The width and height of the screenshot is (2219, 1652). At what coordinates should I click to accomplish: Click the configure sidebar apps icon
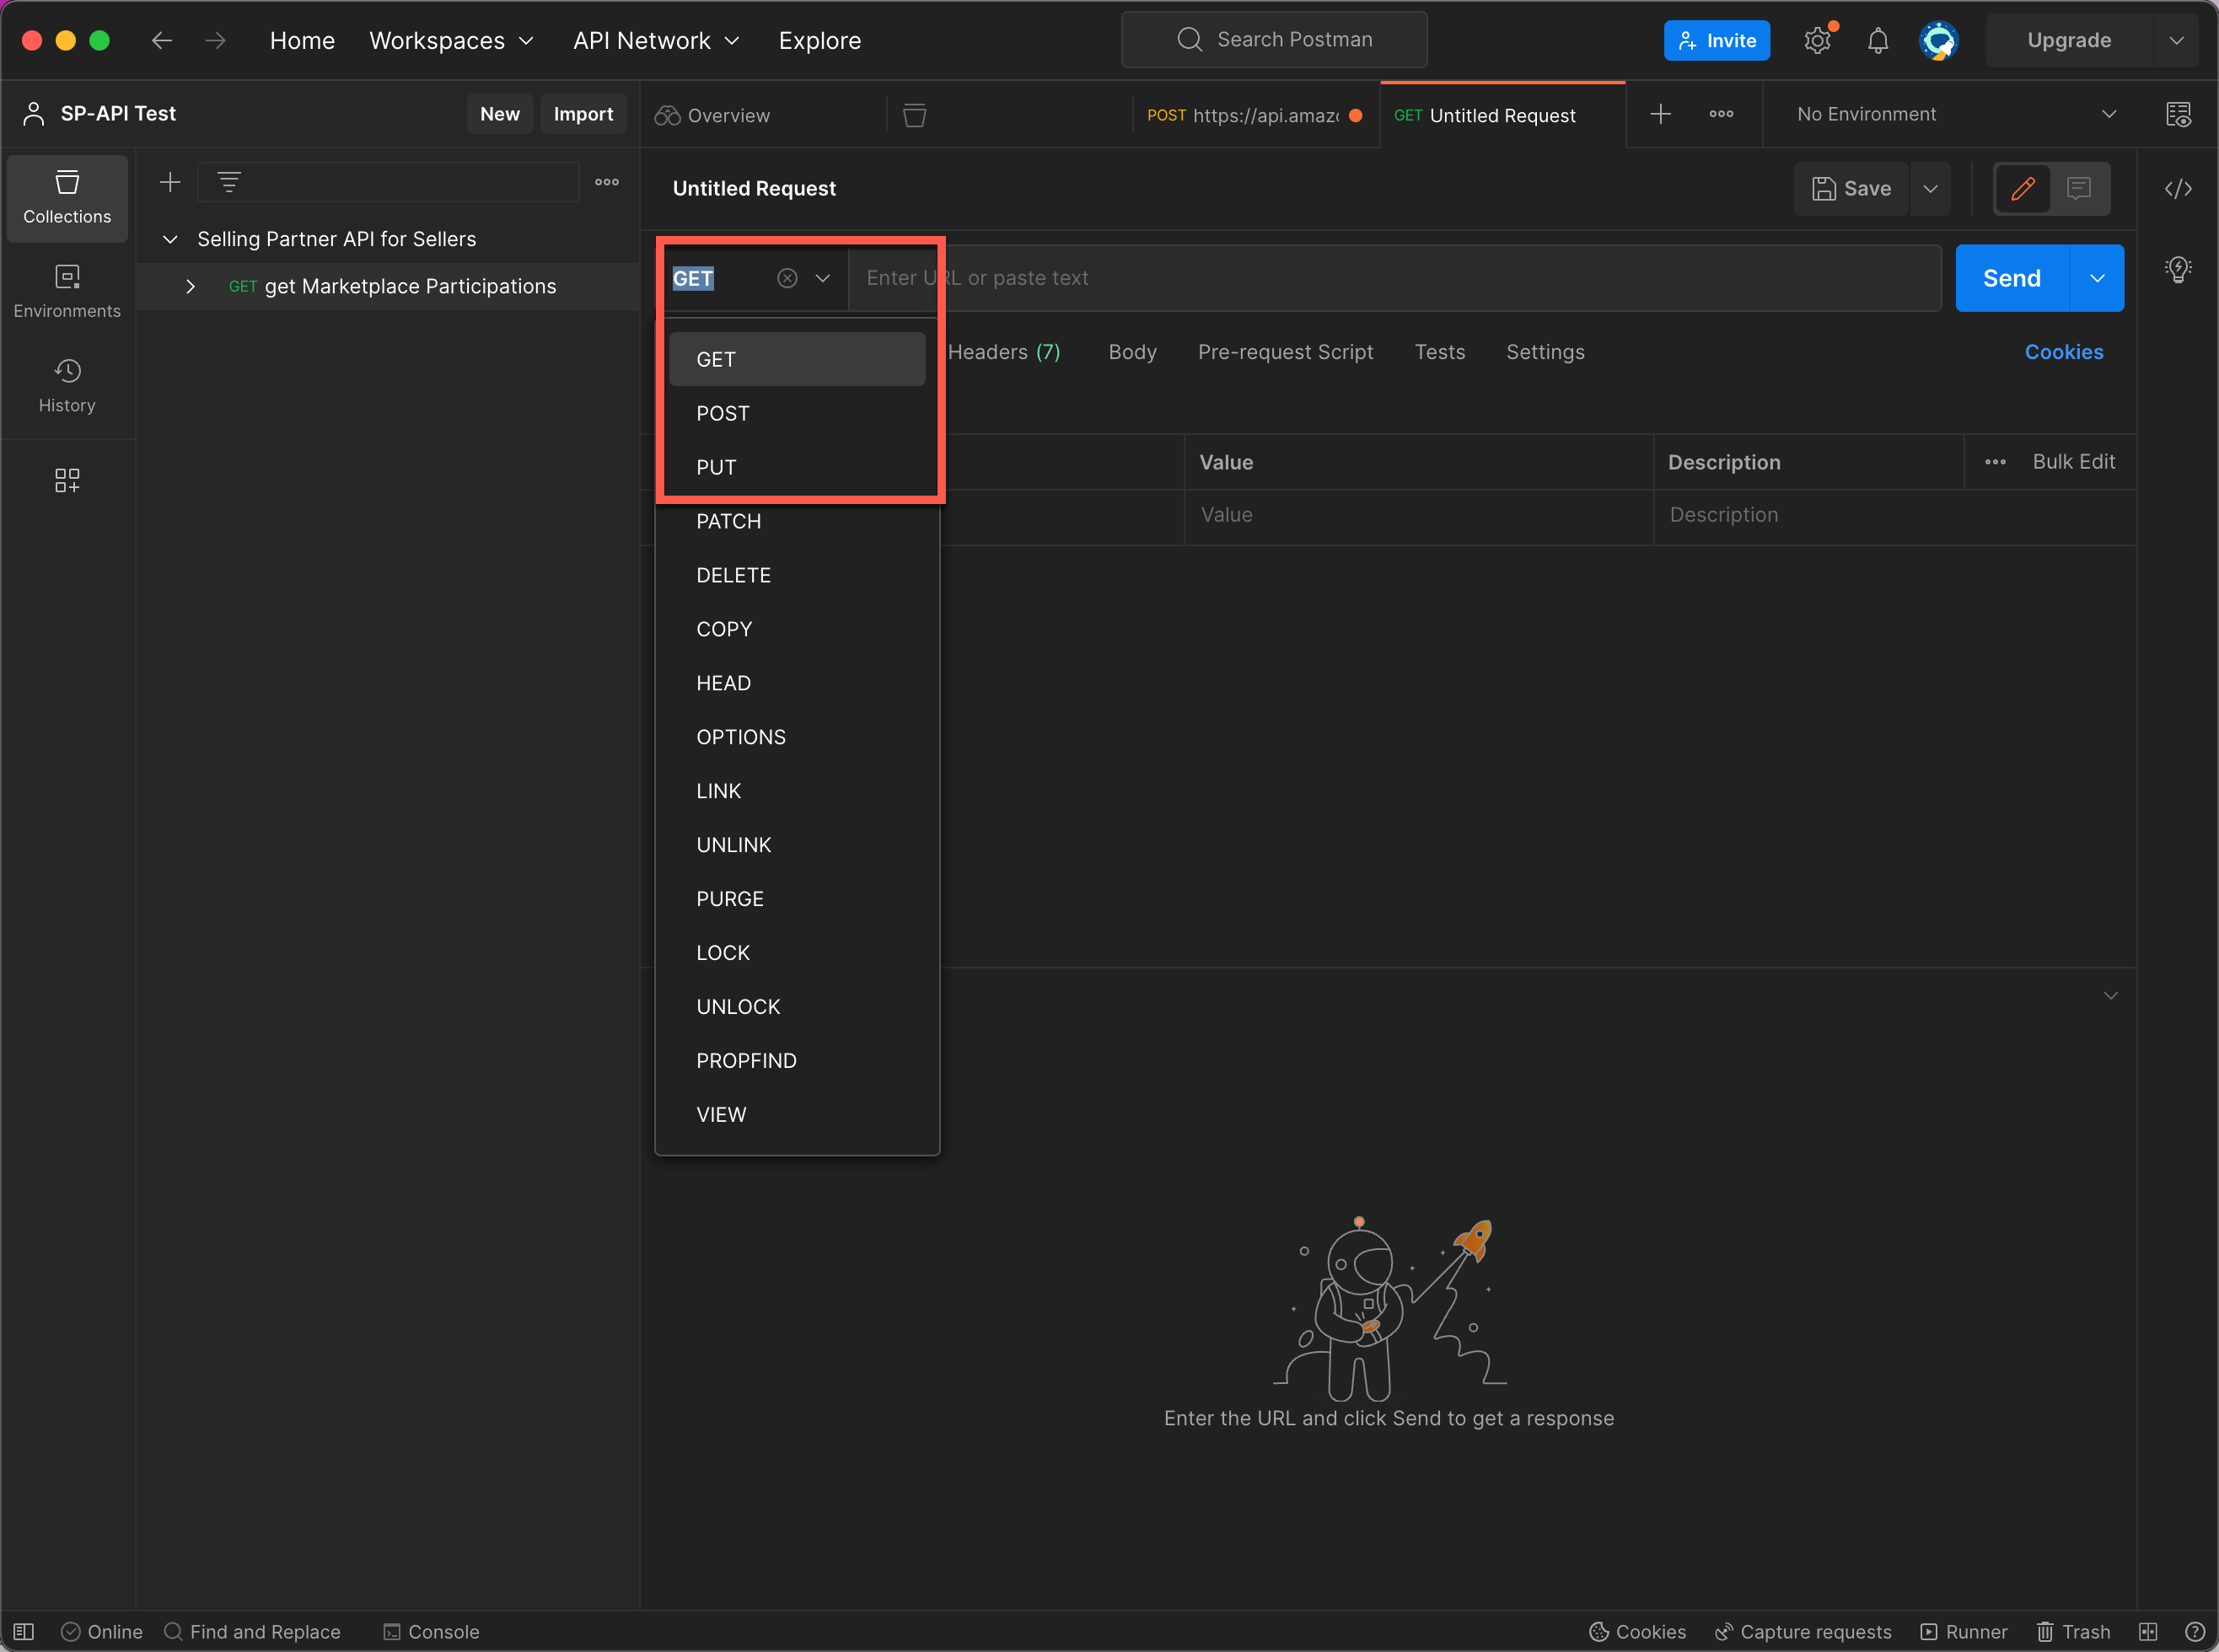pos(67,481)
